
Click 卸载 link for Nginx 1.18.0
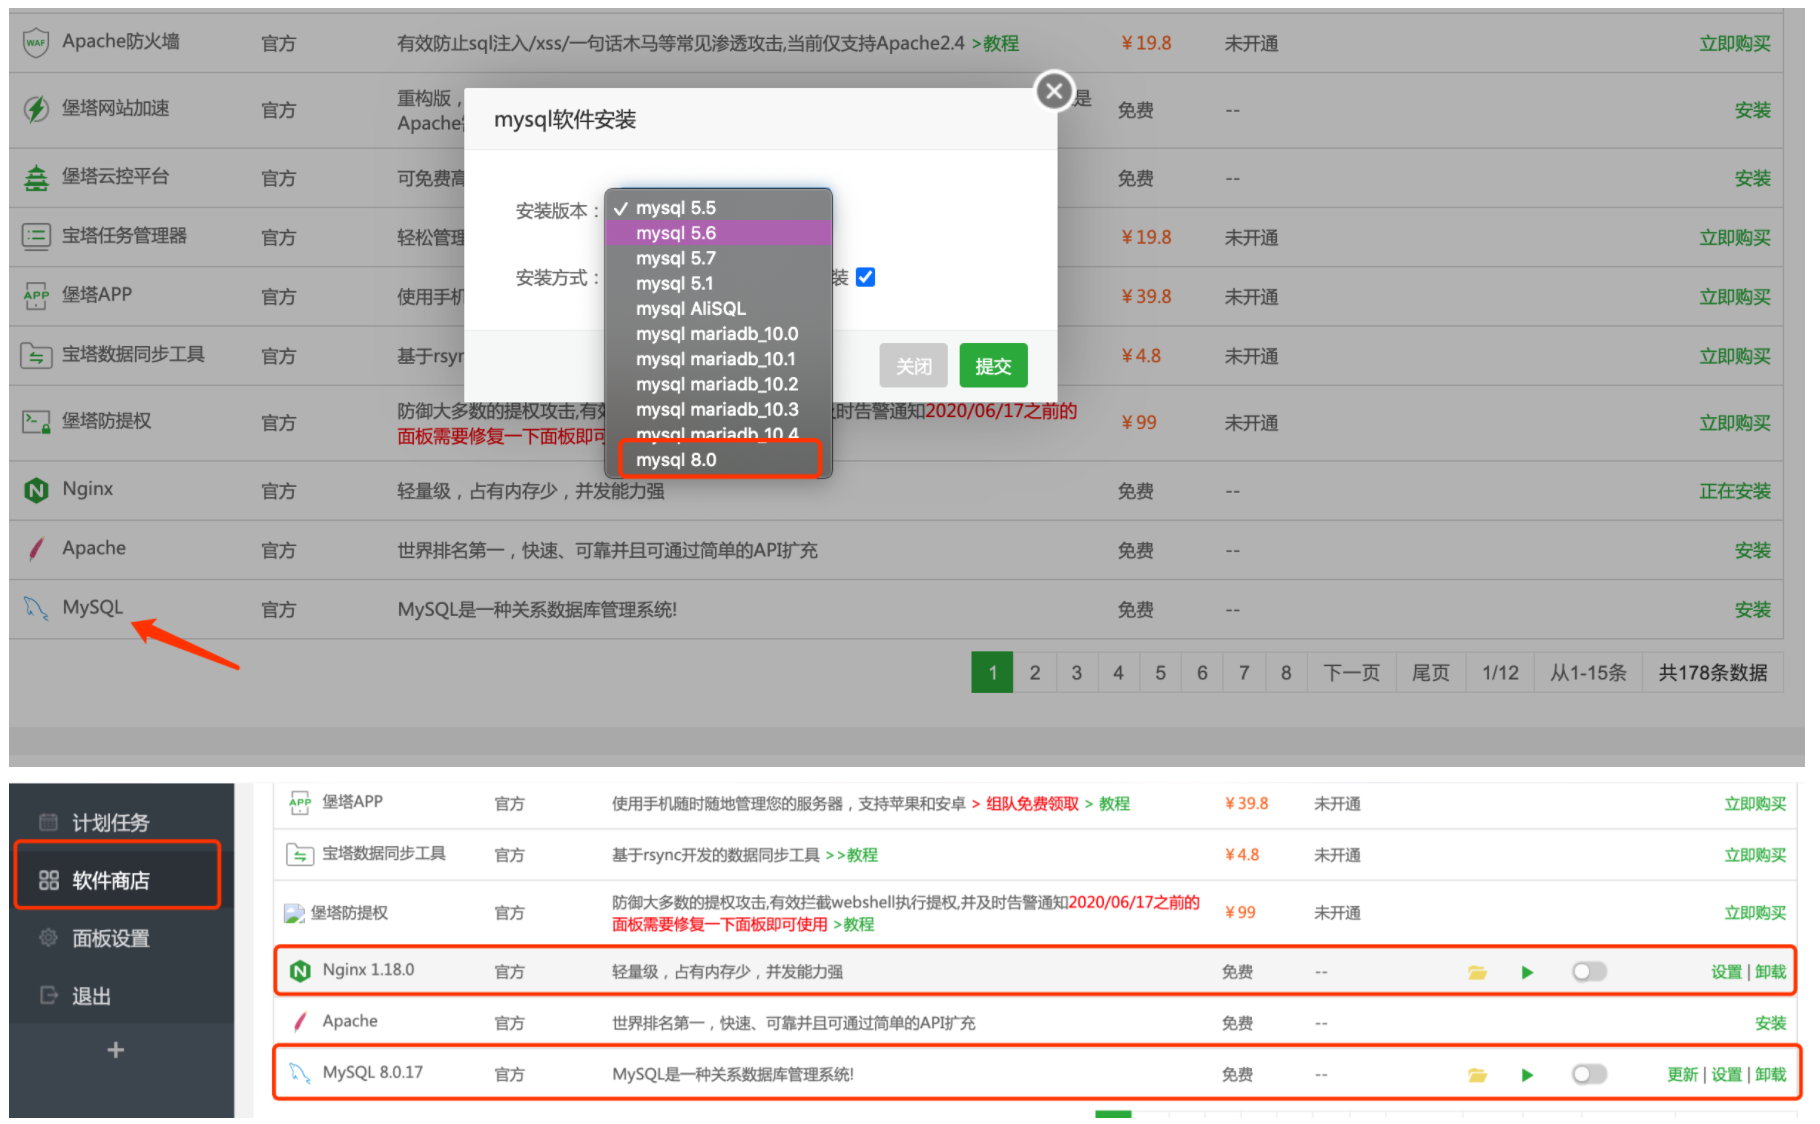(1770, 971)
